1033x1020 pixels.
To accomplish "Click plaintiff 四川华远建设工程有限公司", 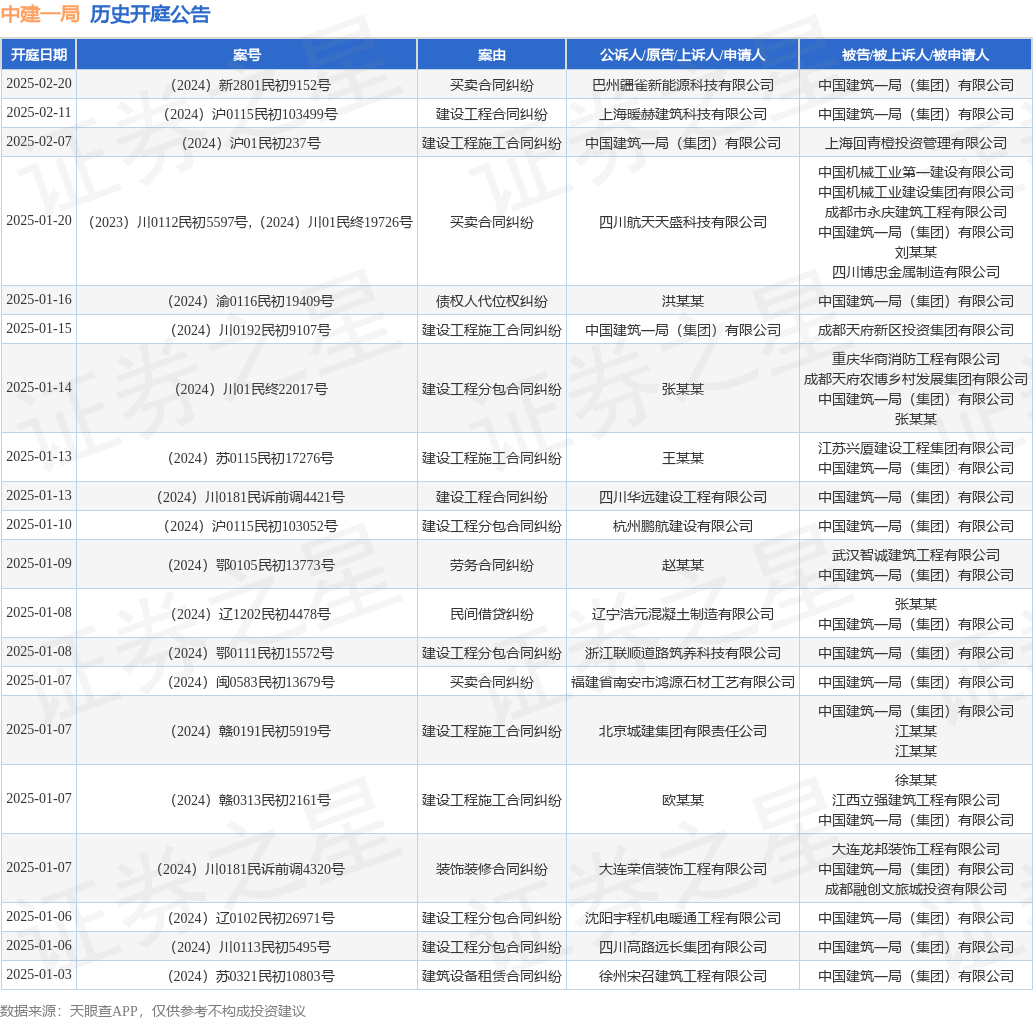I will [x=683, y=497].
